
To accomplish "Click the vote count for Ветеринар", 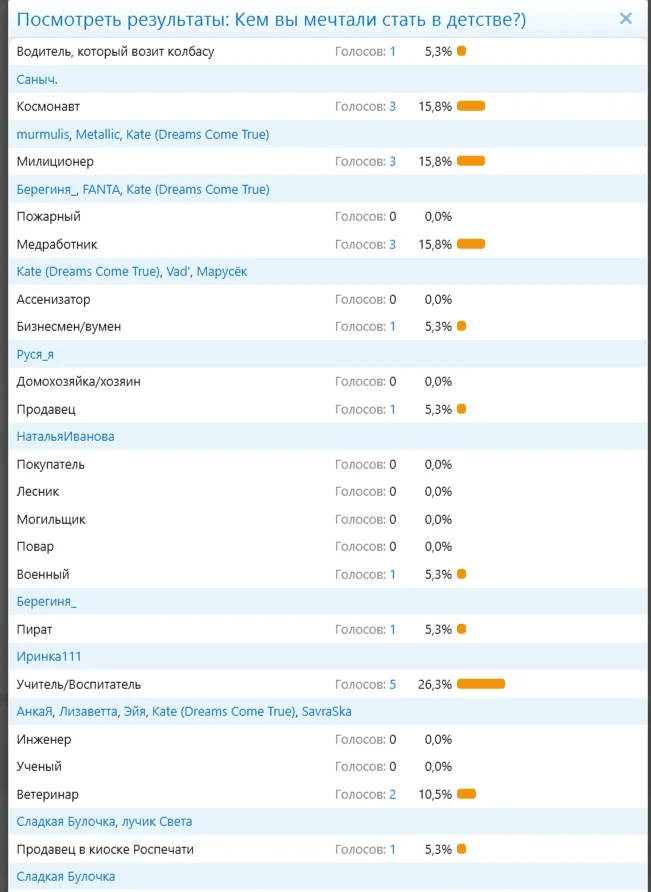I will point(392,795).
